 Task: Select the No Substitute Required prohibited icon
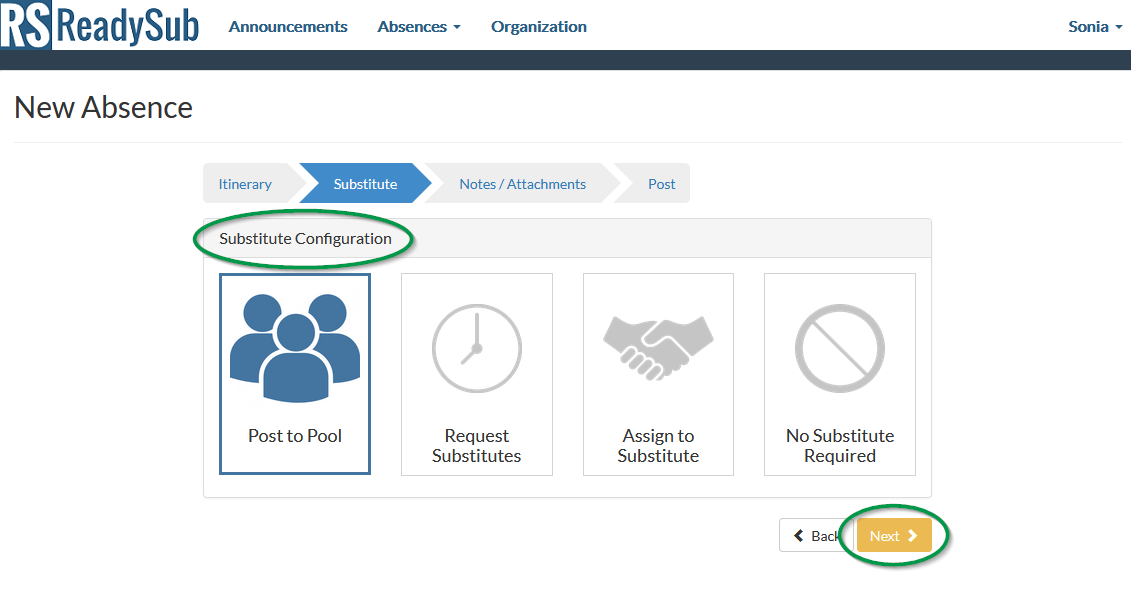pyautogui.click(x=840, y=348)
